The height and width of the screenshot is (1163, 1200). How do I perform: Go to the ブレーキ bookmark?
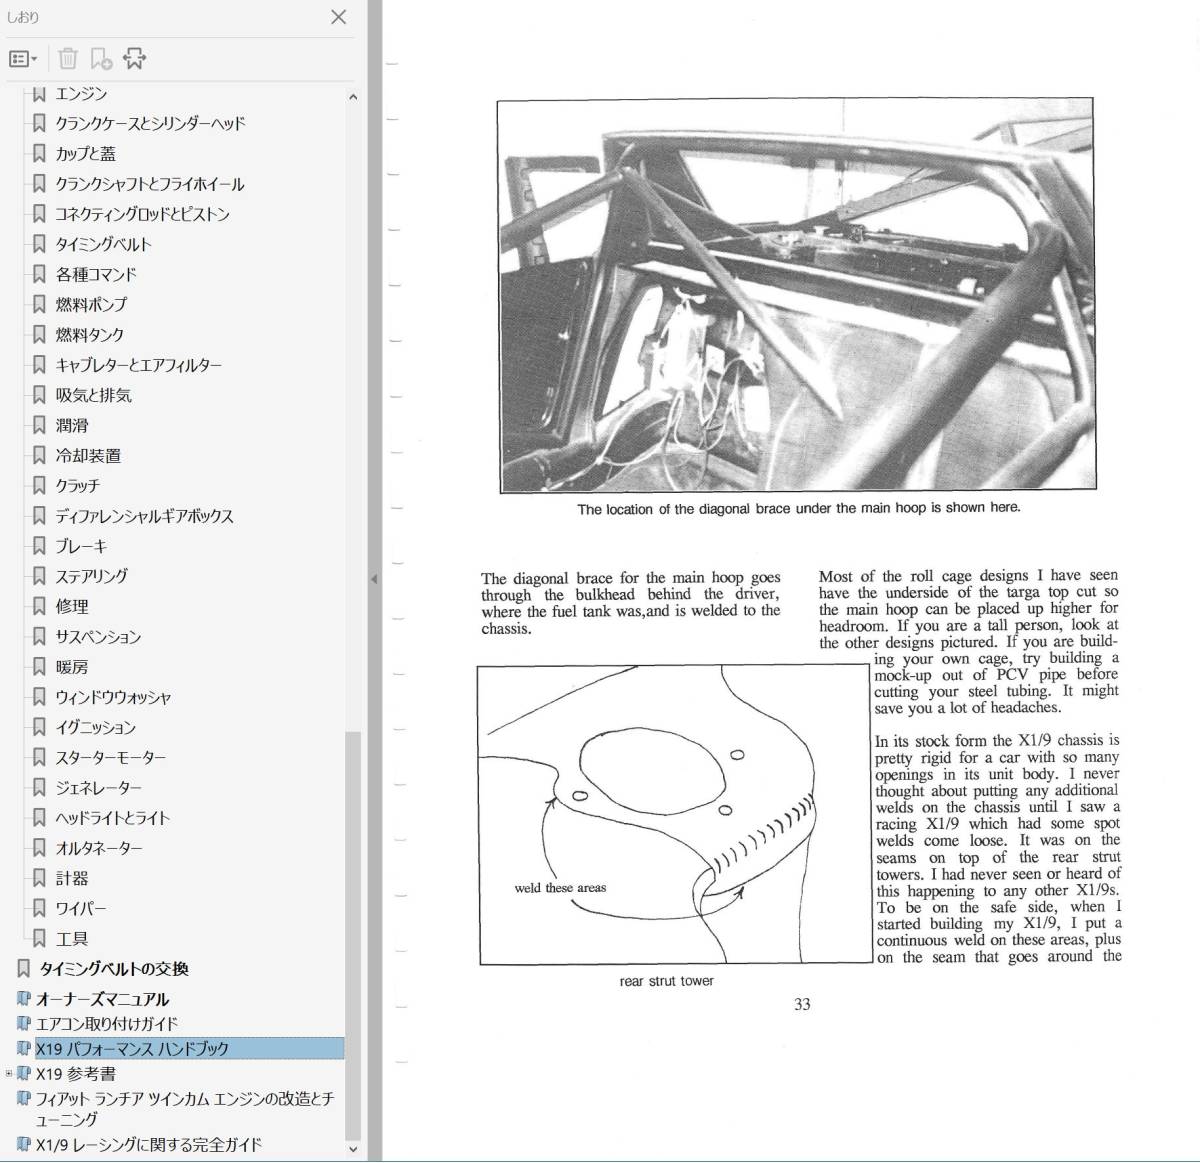[x=81, y=546]
